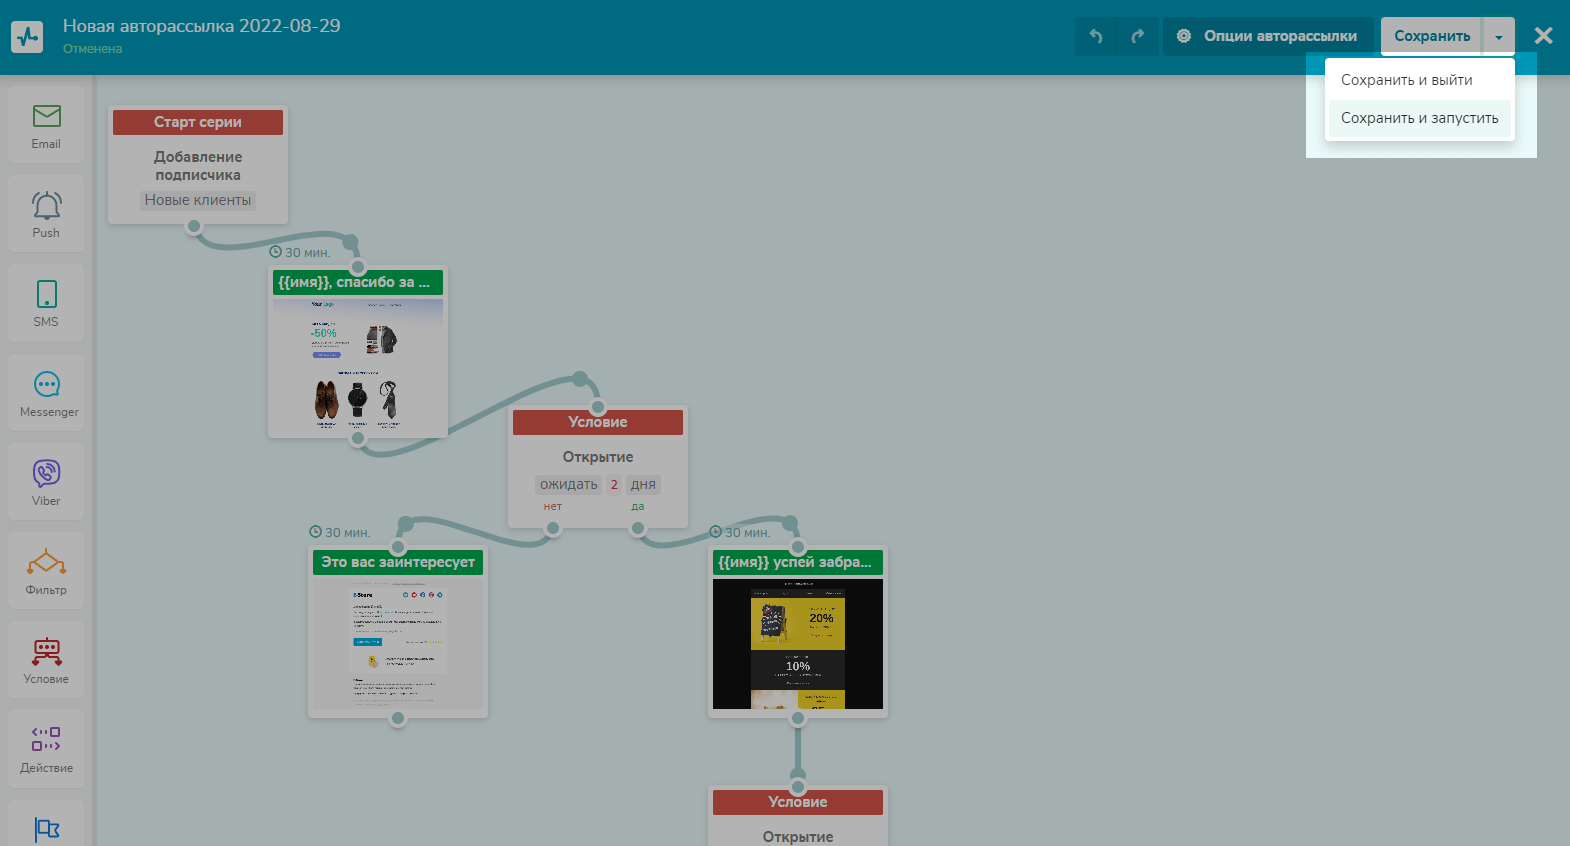The image size is (1570, 846).
Task: Add a Messenger block
Action: click(46, 393)
